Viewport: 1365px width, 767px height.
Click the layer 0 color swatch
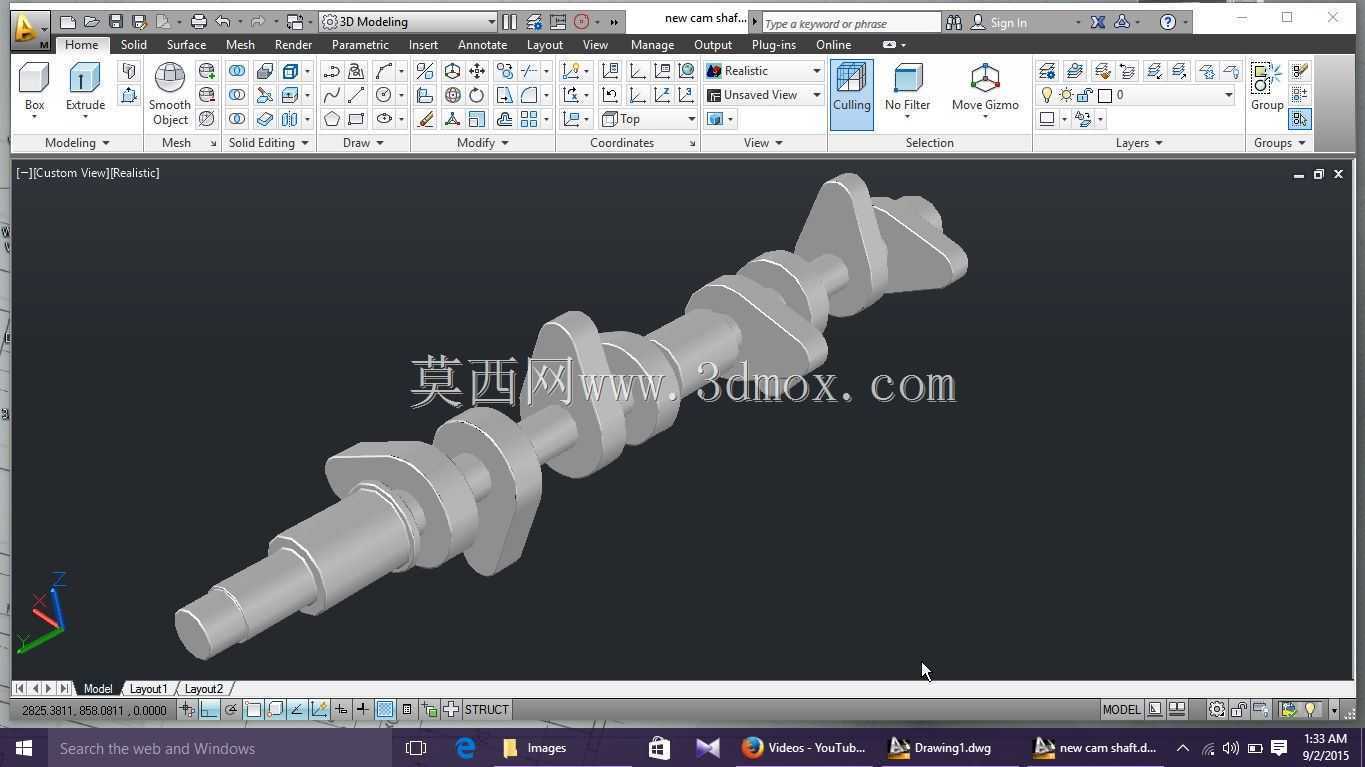[1105, 95]
